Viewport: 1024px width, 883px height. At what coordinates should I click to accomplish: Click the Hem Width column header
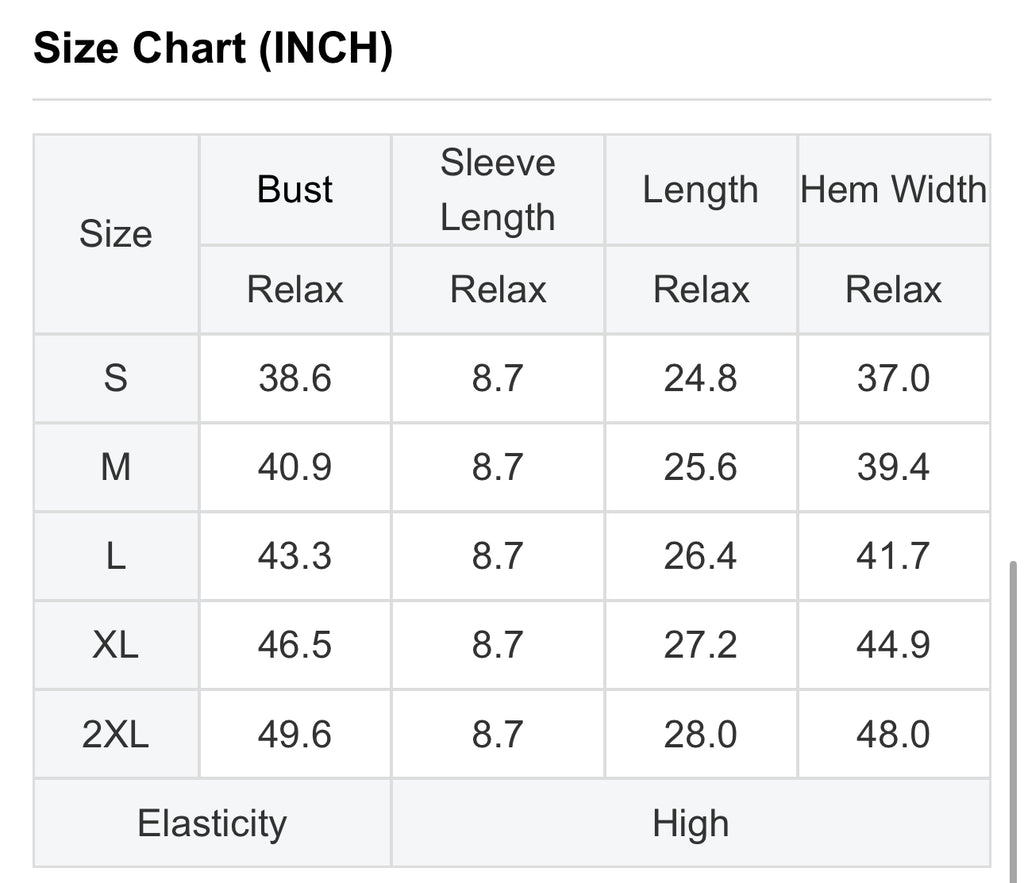[894, 190]
